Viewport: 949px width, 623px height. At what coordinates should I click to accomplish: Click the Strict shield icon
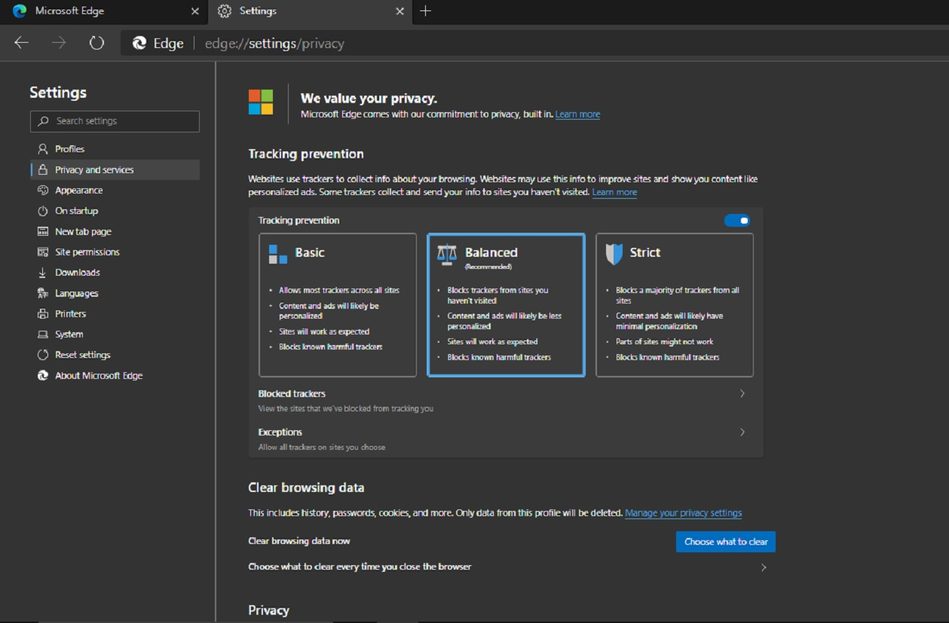(x=614, y=254)
